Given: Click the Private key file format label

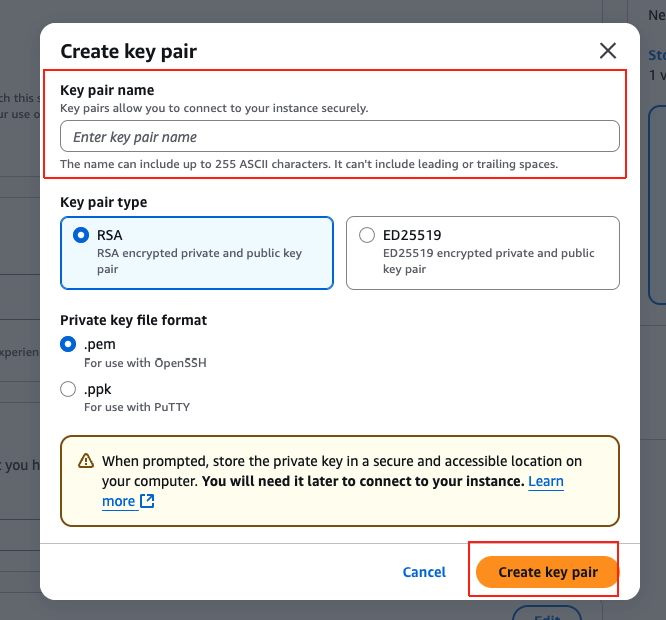Looking at the screenshot, I should [x=133, y=320].
